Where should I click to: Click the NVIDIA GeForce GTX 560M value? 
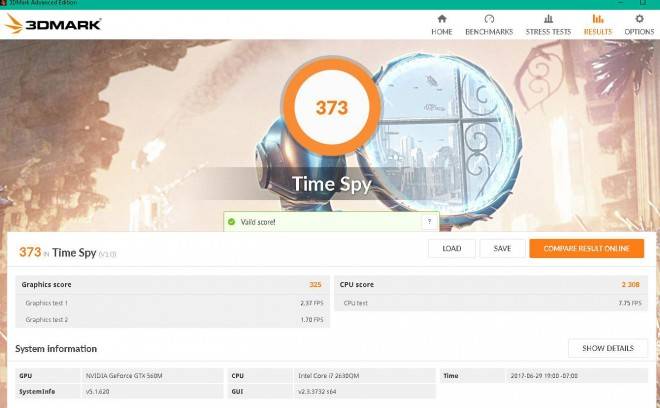click(x=124, y=376)
